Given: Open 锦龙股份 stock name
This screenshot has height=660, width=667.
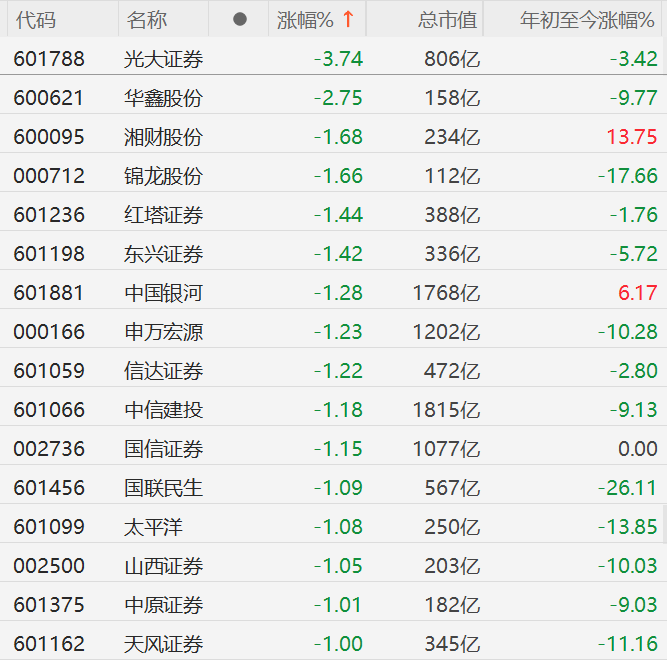Looking at the screenshot, I should click(163, 176).
